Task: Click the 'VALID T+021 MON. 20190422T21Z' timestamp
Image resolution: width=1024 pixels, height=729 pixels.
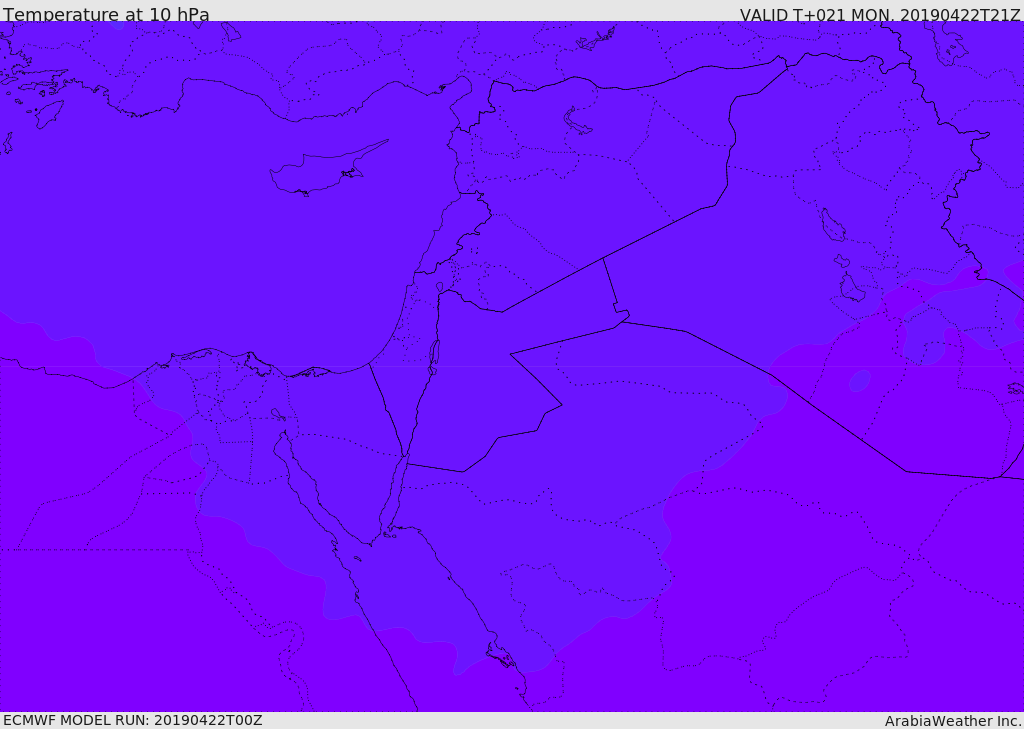Action: 880,14
